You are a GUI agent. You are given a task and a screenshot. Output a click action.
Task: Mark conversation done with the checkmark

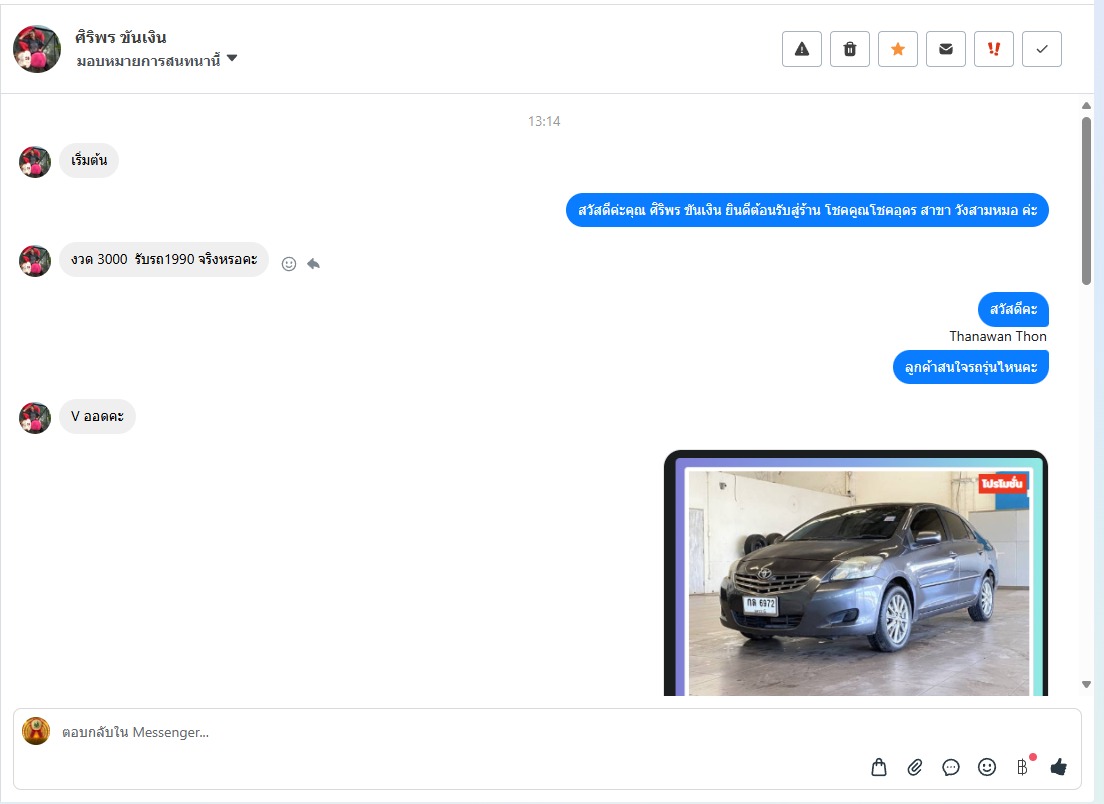pos(1042,49)
